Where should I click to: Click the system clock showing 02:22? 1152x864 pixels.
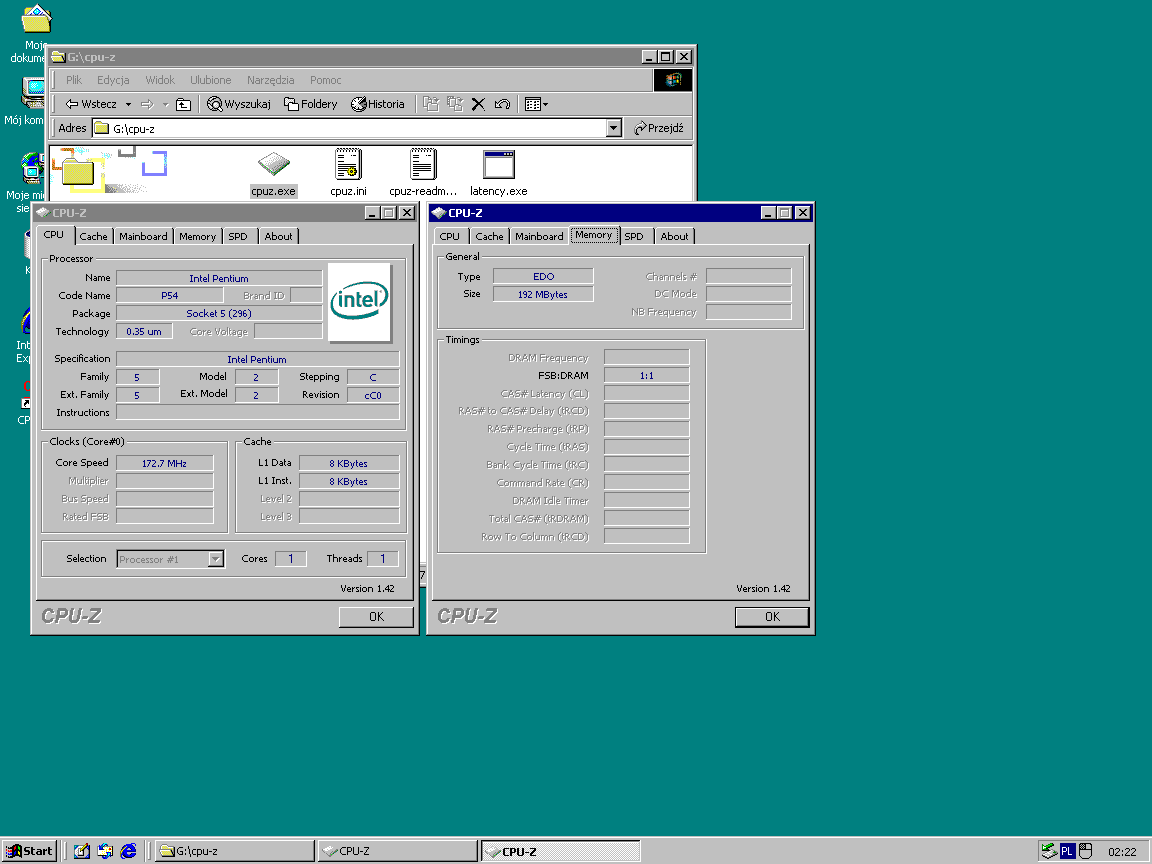pyautogui.click(x=1122, y=852)
